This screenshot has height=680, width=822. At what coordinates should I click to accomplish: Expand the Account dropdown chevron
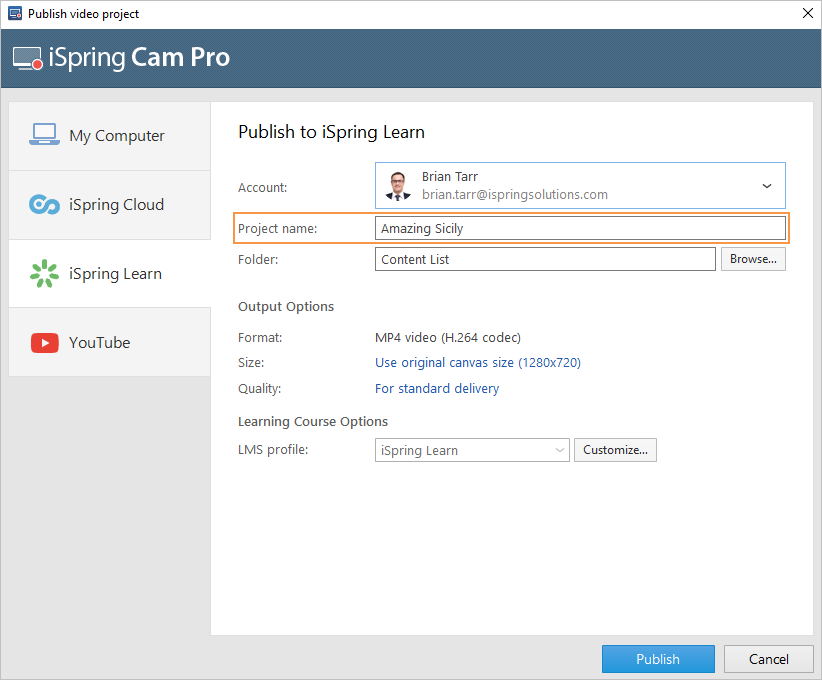(x=767, y=186)
